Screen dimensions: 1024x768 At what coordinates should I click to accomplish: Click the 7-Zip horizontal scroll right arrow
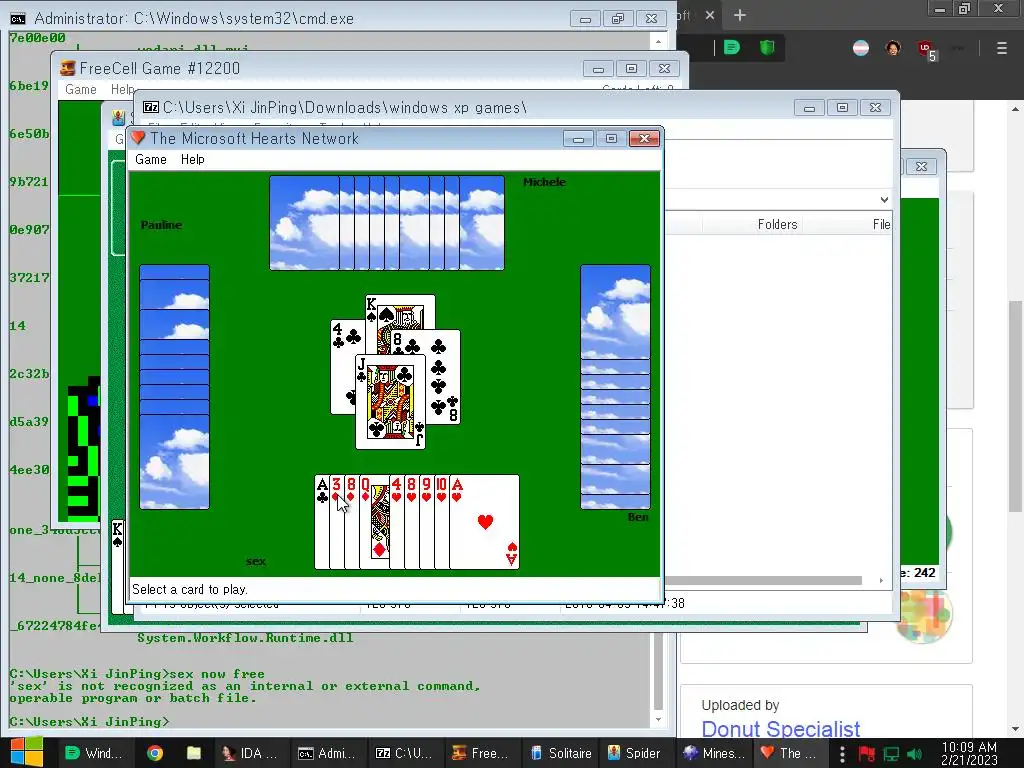881,580
